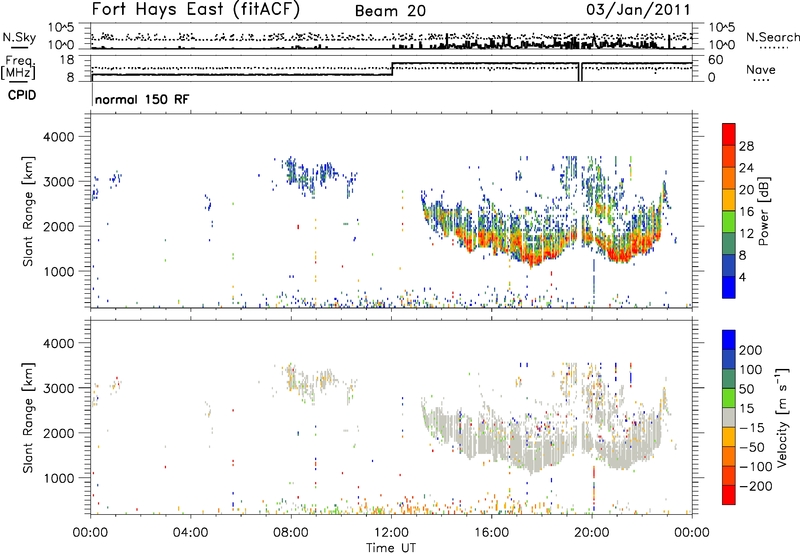Click the '-15' value on Velocity colorbar
Screen dimensions: 800x554
point(752,427)
